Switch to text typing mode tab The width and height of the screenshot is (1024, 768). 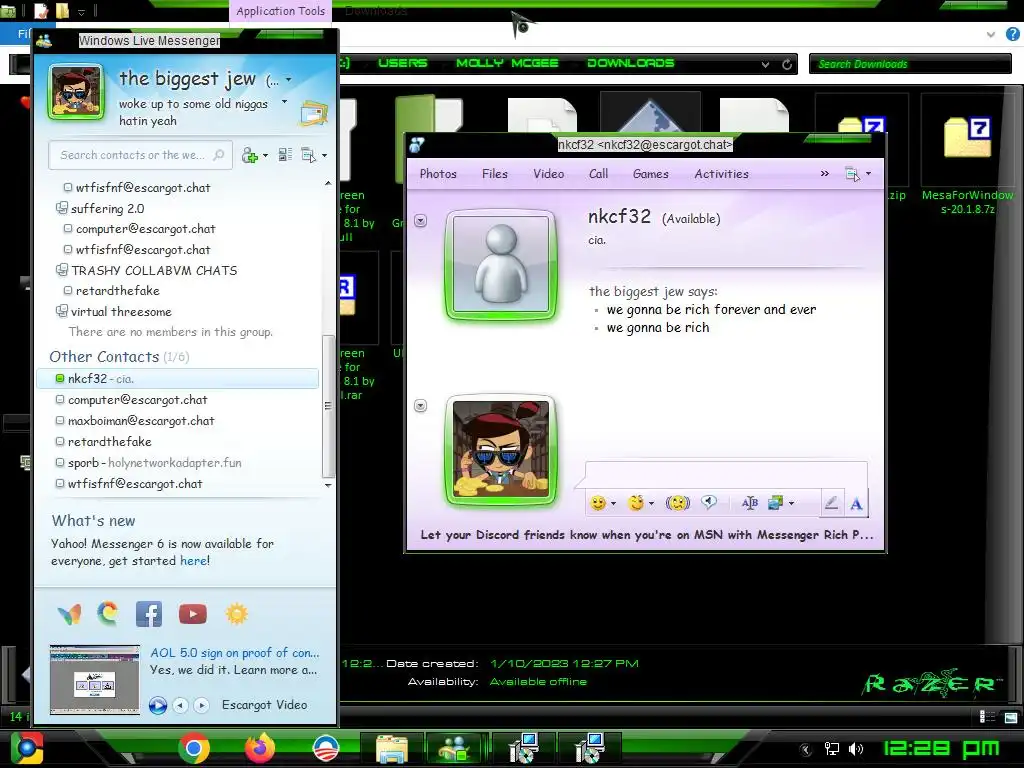(x=856, y=503)
